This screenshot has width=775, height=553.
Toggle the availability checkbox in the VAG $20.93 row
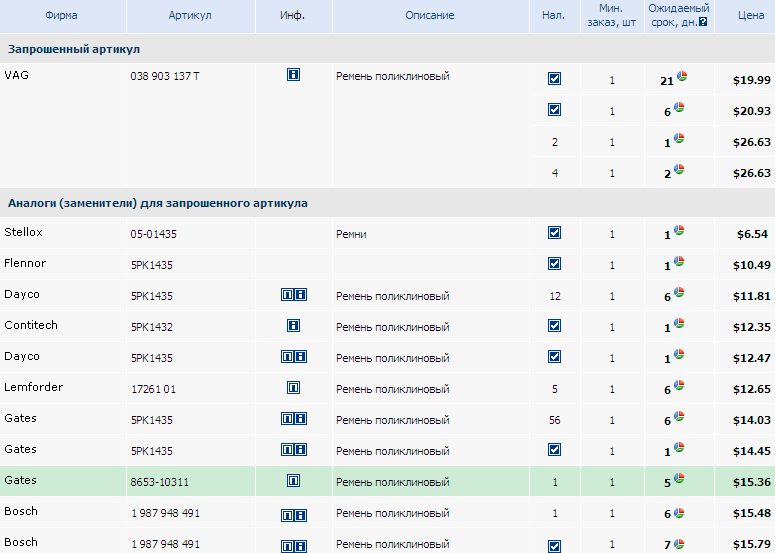555,110
